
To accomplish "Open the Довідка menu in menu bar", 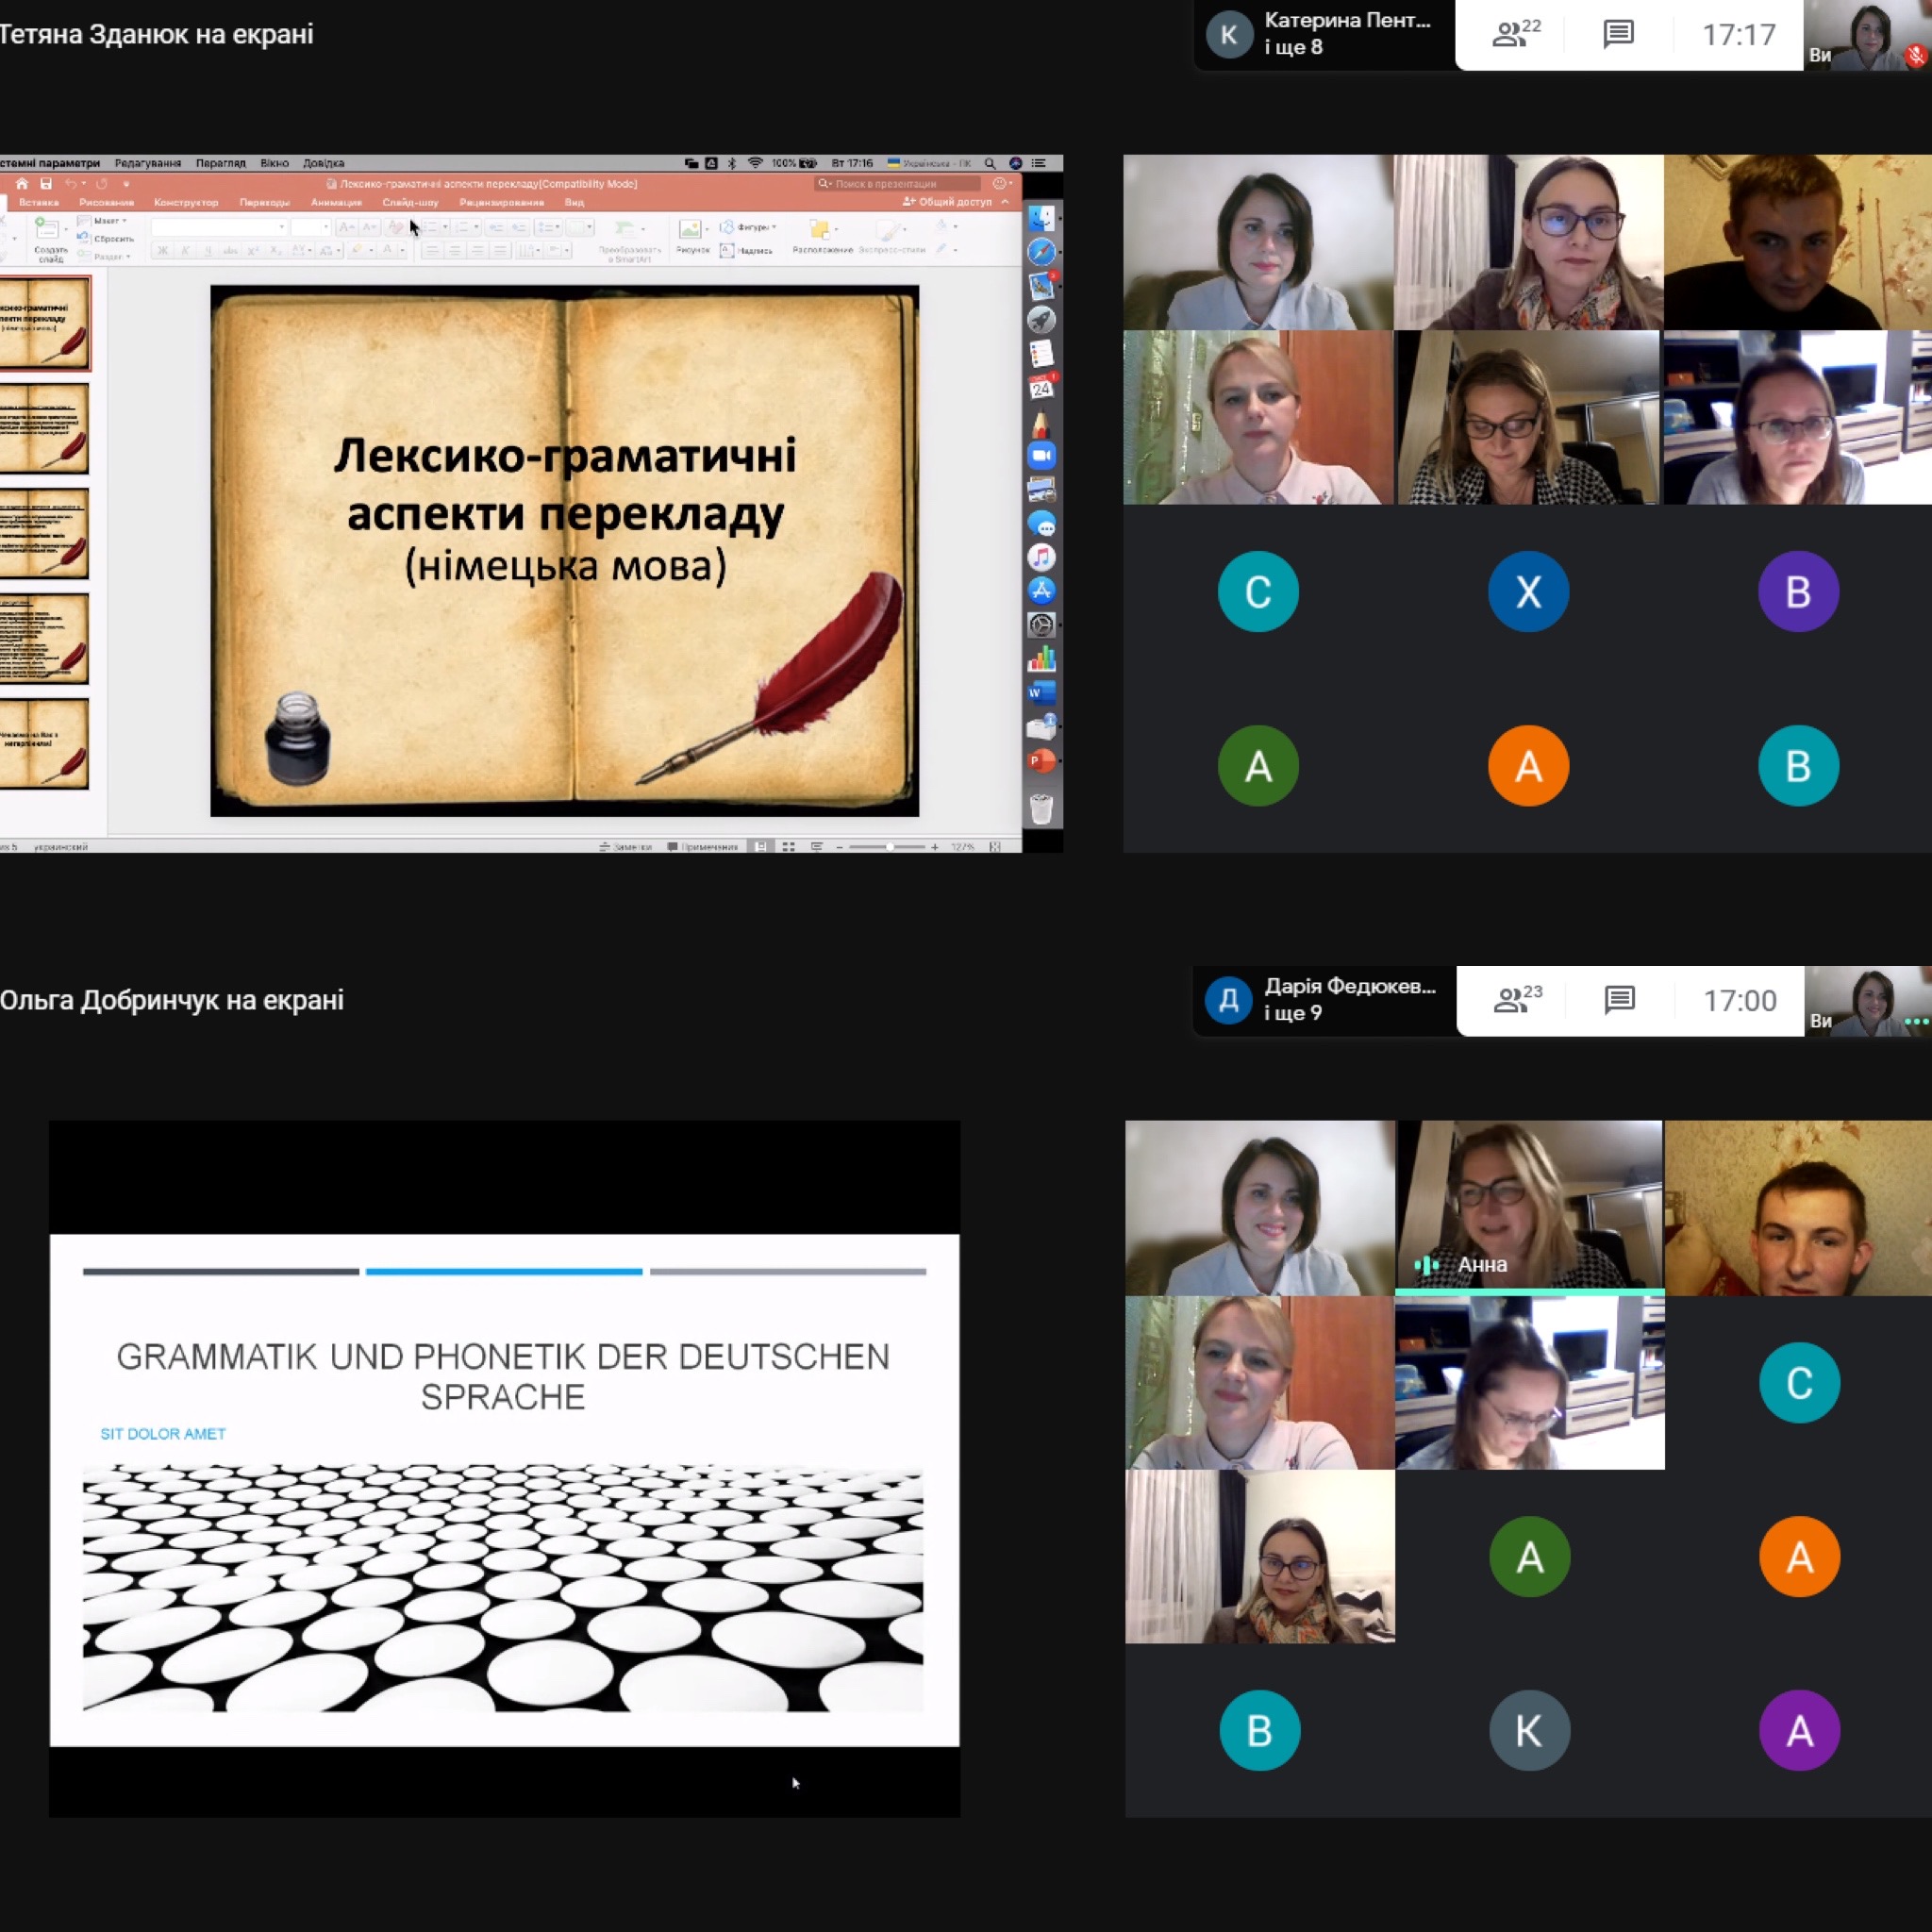I will tap(323, 163).
